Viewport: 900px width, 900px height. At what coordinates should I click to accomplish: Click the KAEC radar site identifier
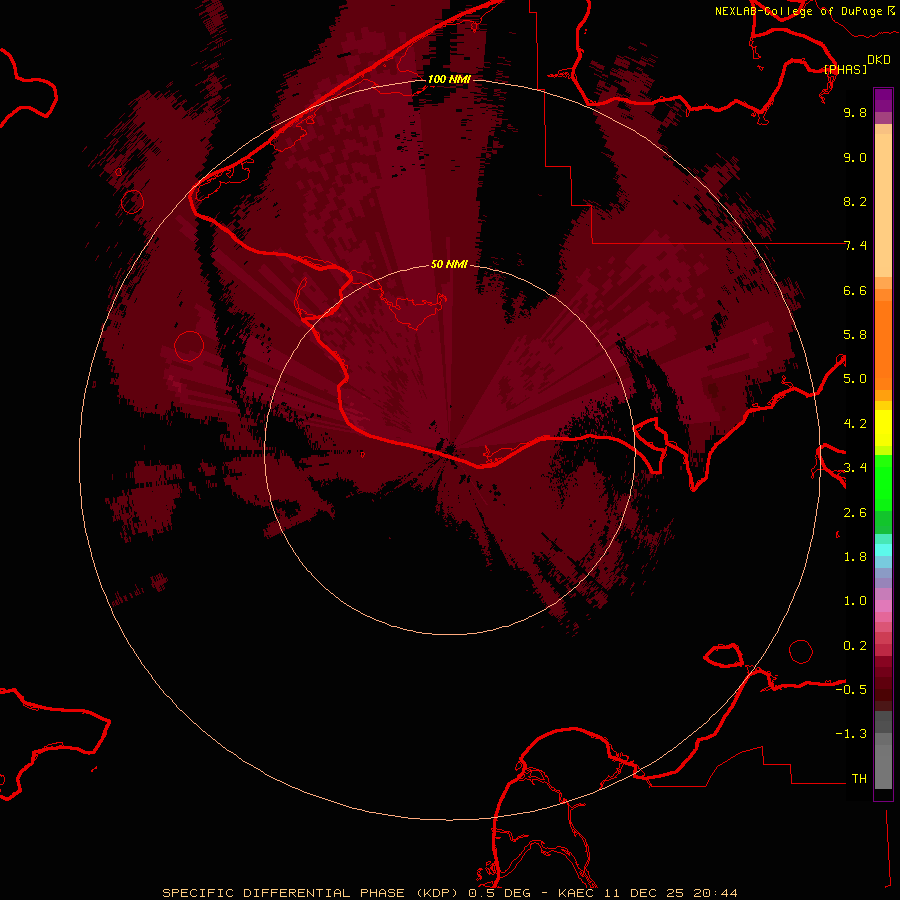(576, 893)
